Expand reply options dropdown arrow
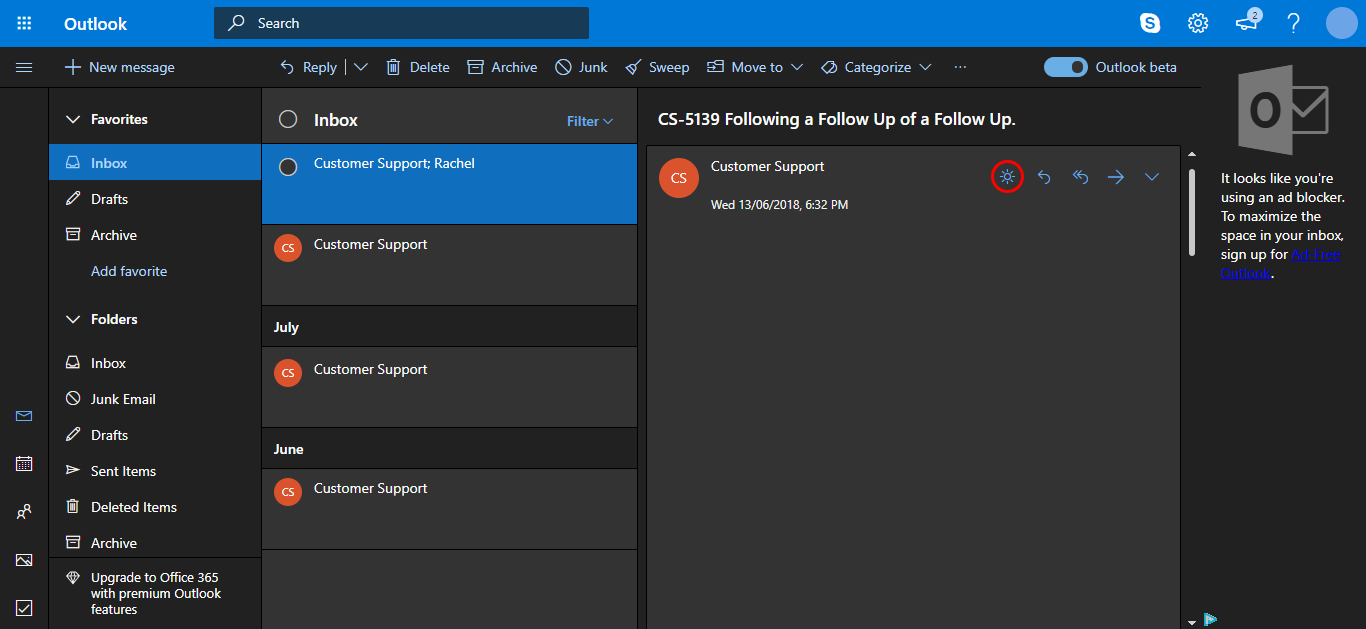 point(361,67)
